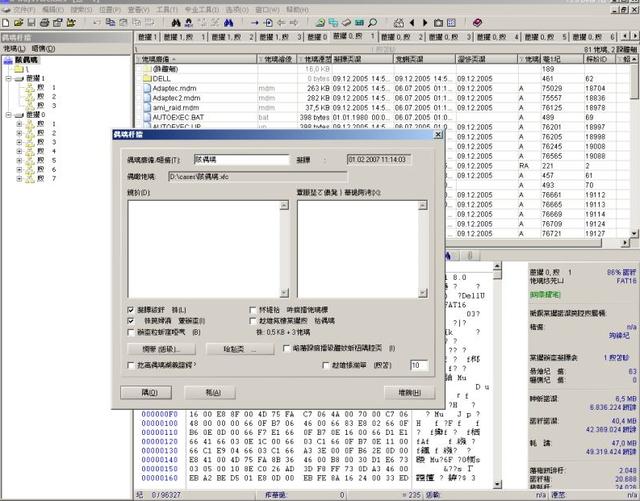This screenshot has height=501, width=640.
Task: Collapse the disk 1 node in case tree
Action: [x=9, y=78]
